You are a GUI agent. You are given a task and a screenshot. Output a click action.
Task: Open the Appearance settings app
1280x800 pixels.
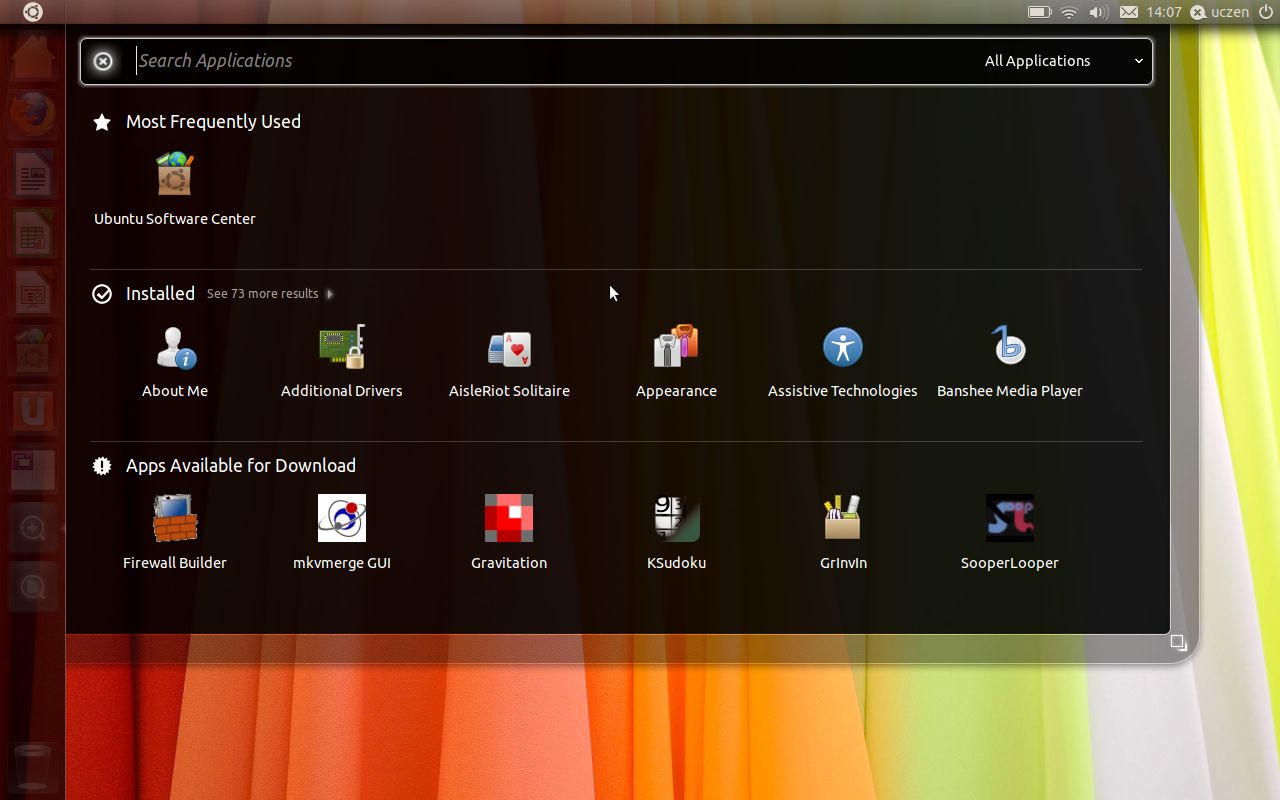click(676, 361)
